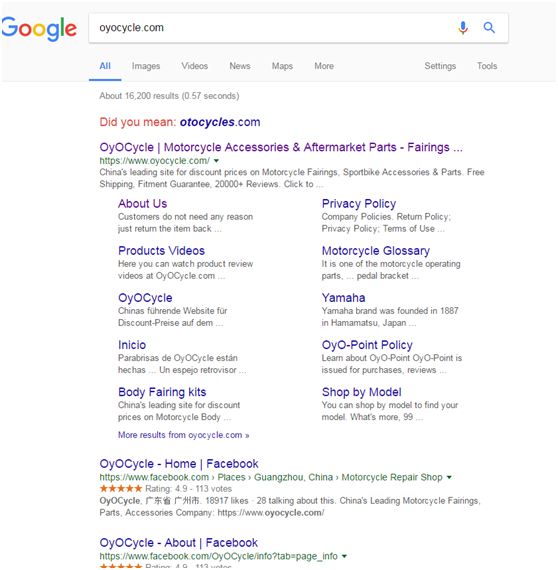This screenshot has height=570, width=558.
Task: Click the blue search magnifier icon
Action: coord(489,28)
